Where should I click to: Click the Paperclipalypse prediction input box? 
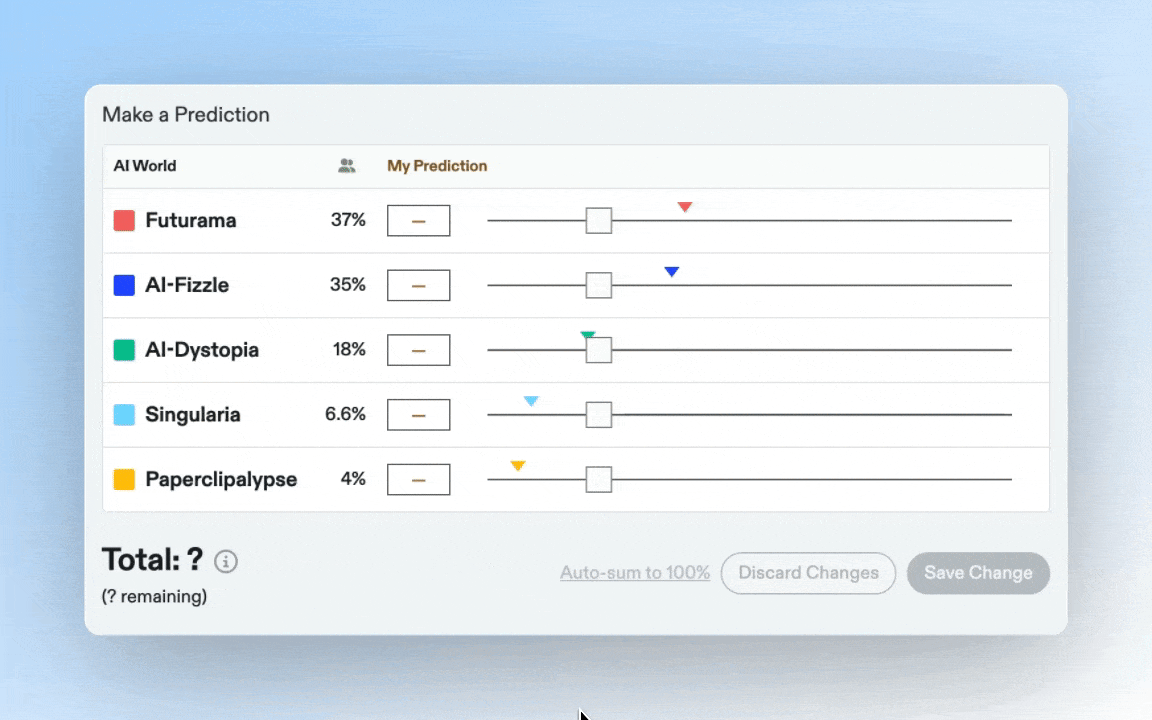418,479
